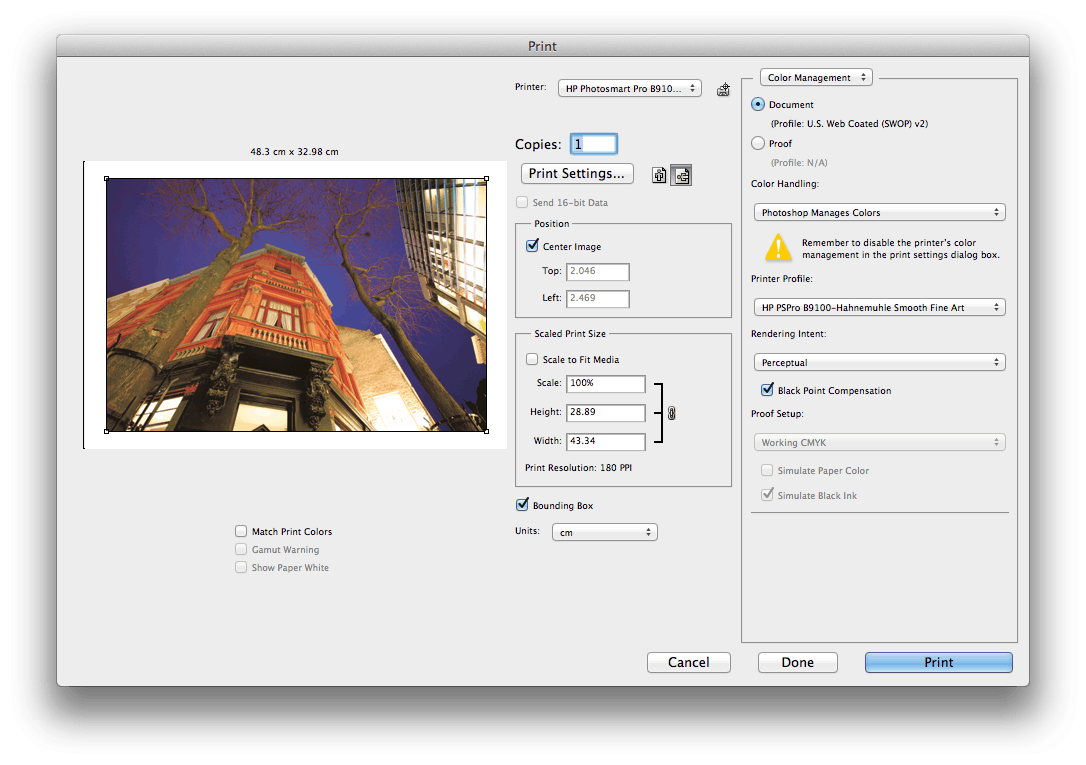Toggle the Bounding Box checkbox

pyautogui.click(x=522, y=505)
